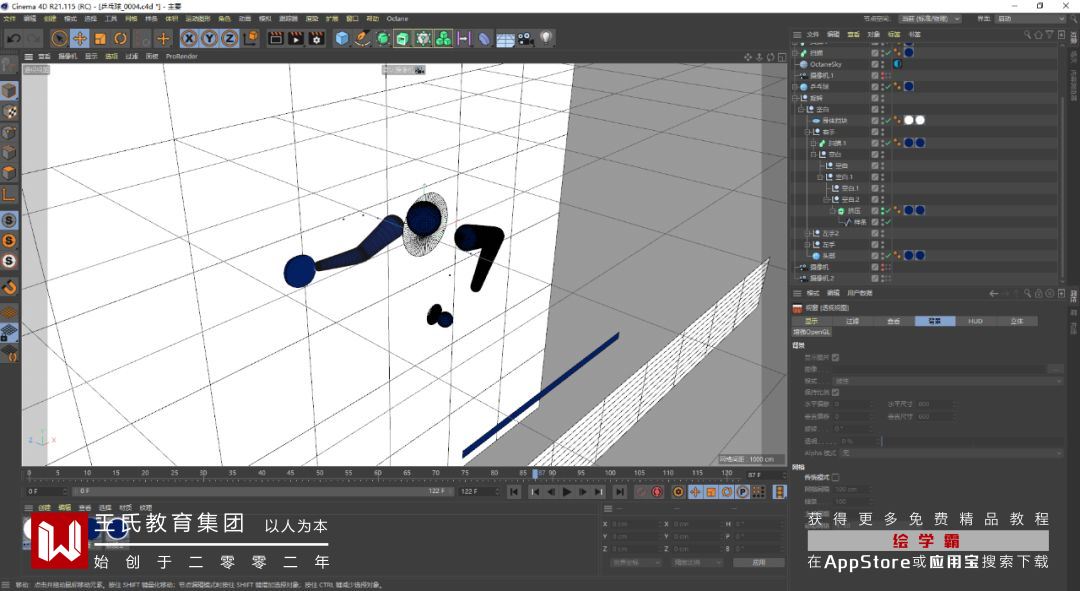Toggle the 样条 object's green check
1080x591 pixels.
coord(889,222)
